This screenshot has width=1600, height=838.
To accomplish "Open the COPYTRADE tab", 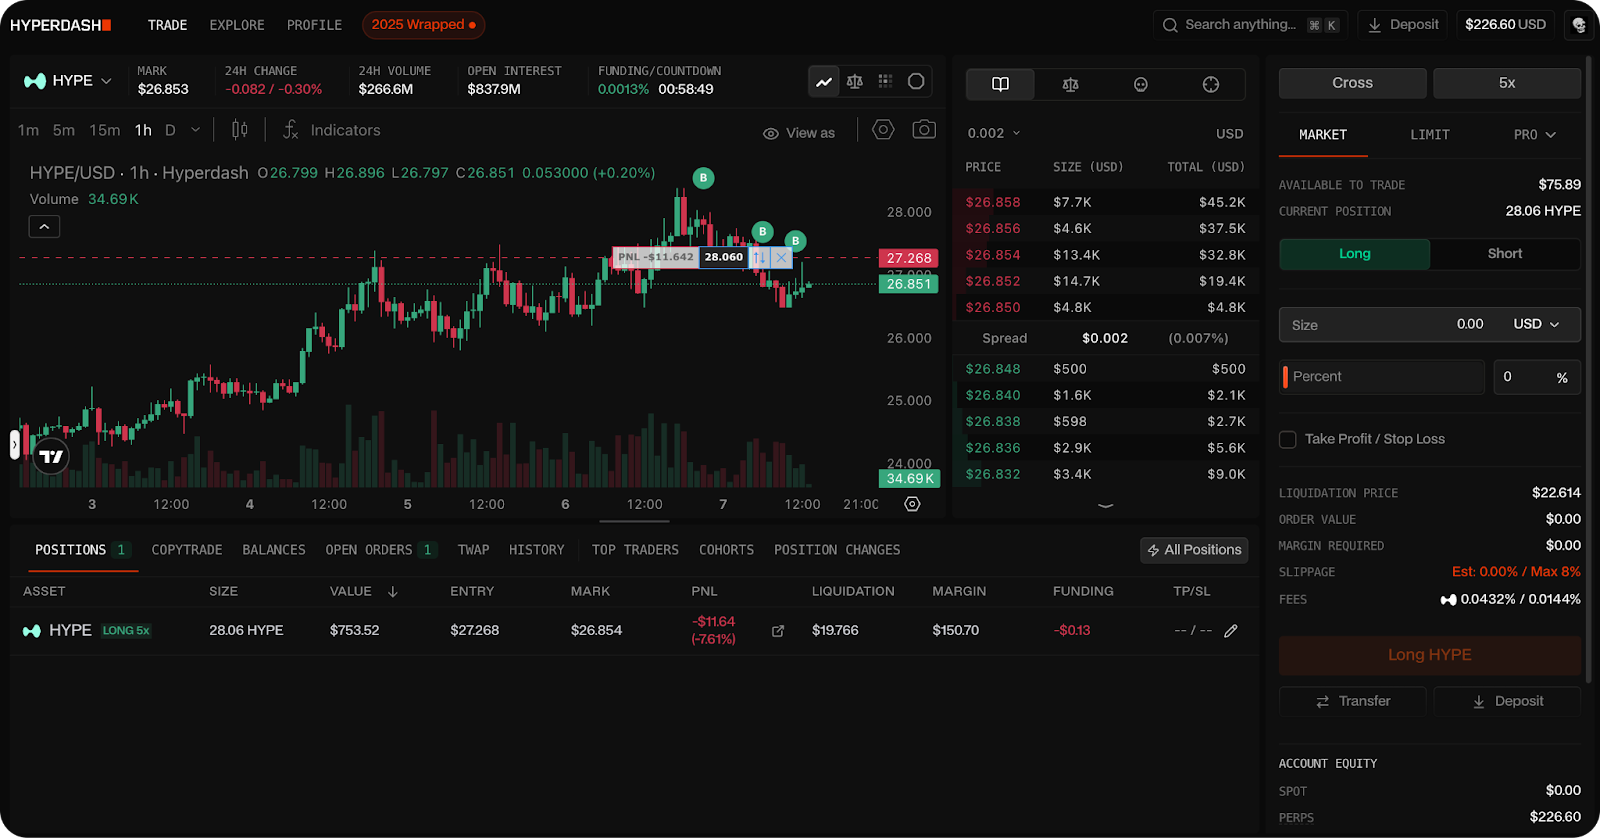I will (187, 550).
